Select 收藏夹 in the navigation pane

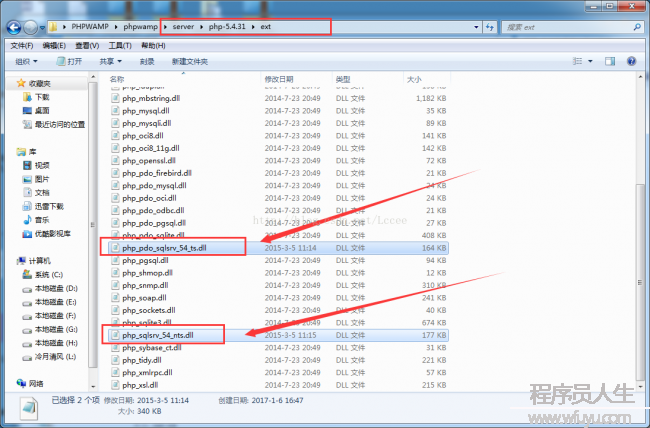tap(39, 83)
